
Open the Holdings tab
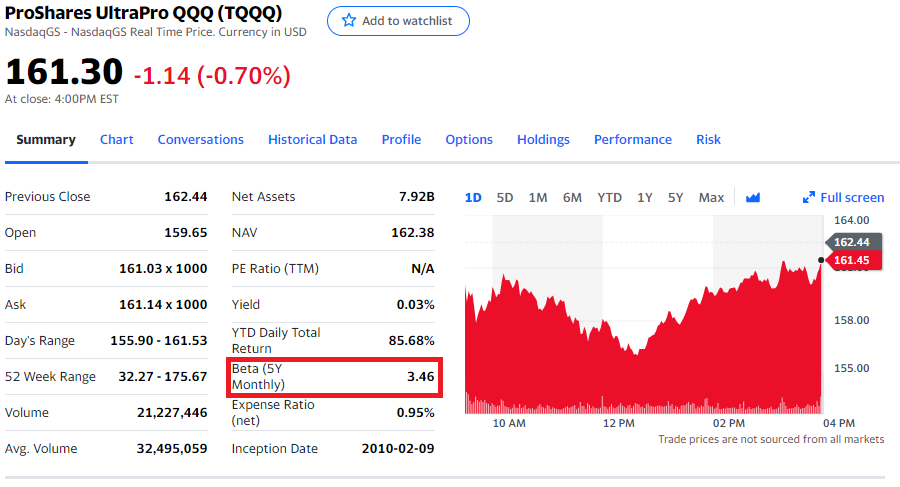click(x=544, y=140)
